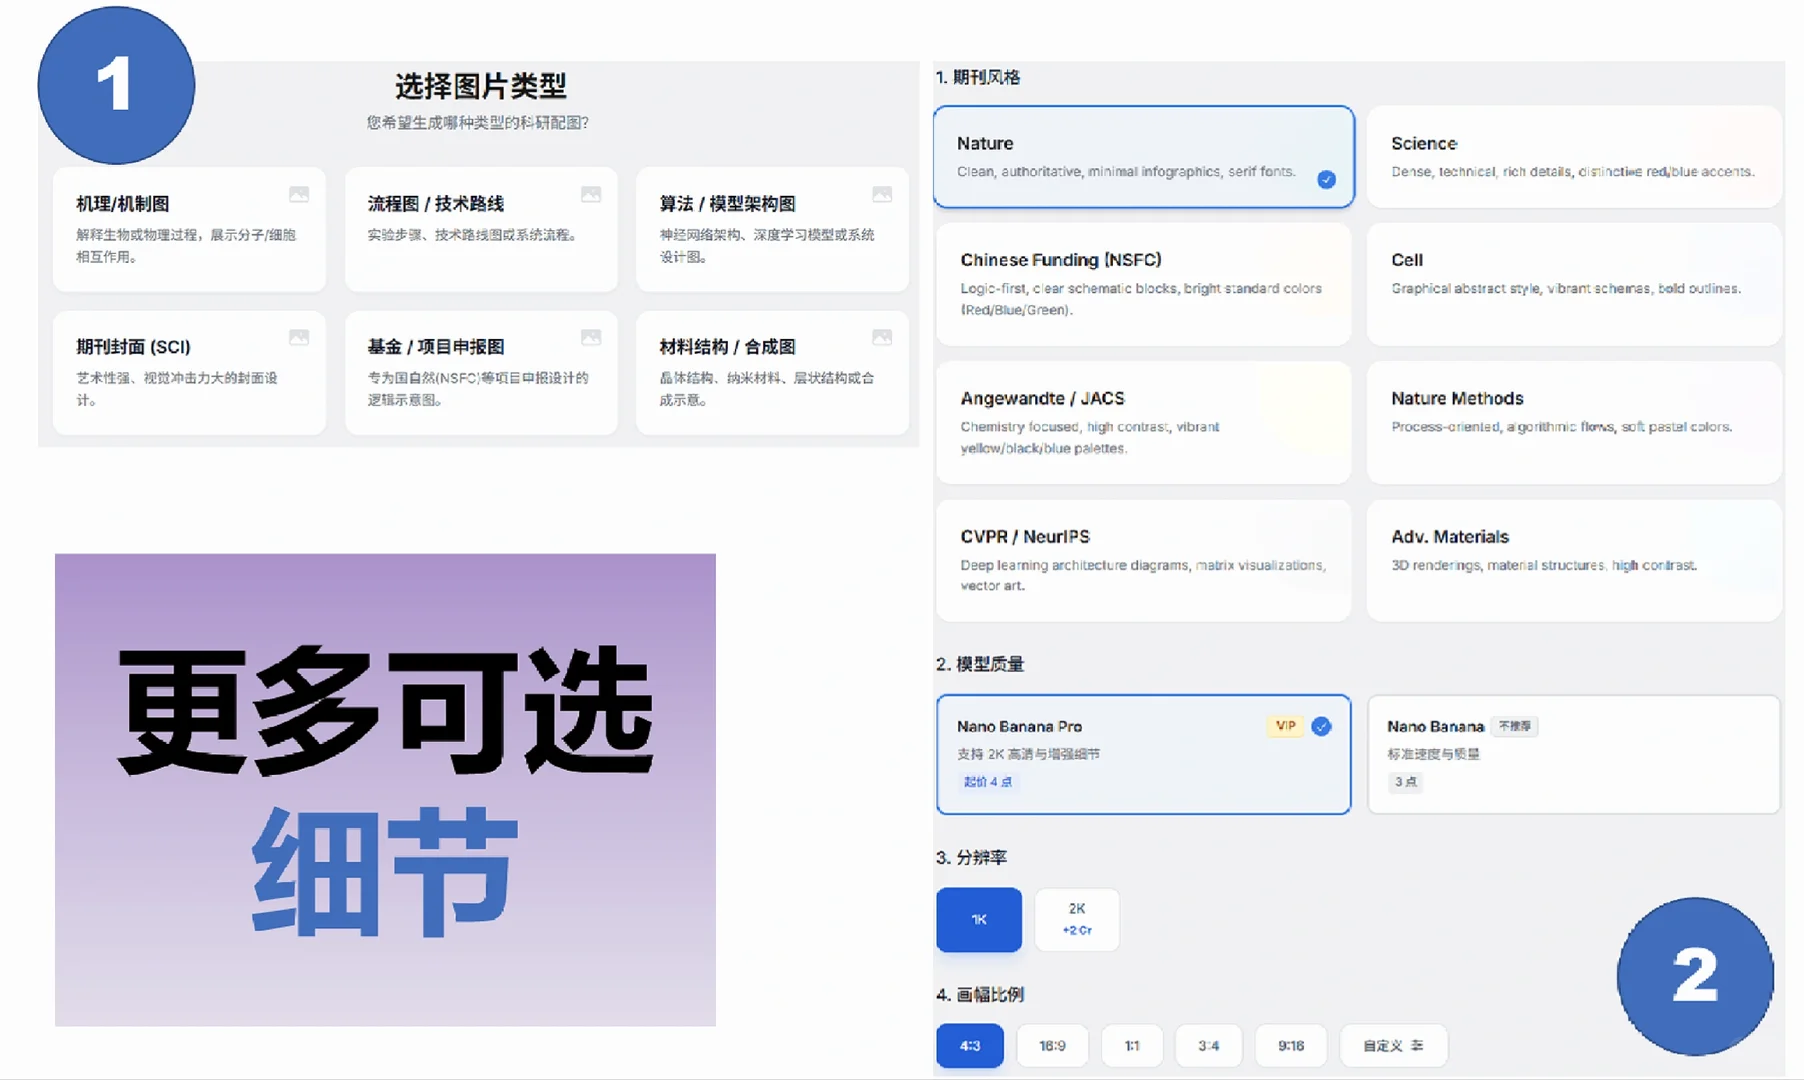Image resolution: width=1804 pixels, height=1080 pixels.
Task: Select the CVPR / NeurIPS style
Action: tap(1143, 560)
